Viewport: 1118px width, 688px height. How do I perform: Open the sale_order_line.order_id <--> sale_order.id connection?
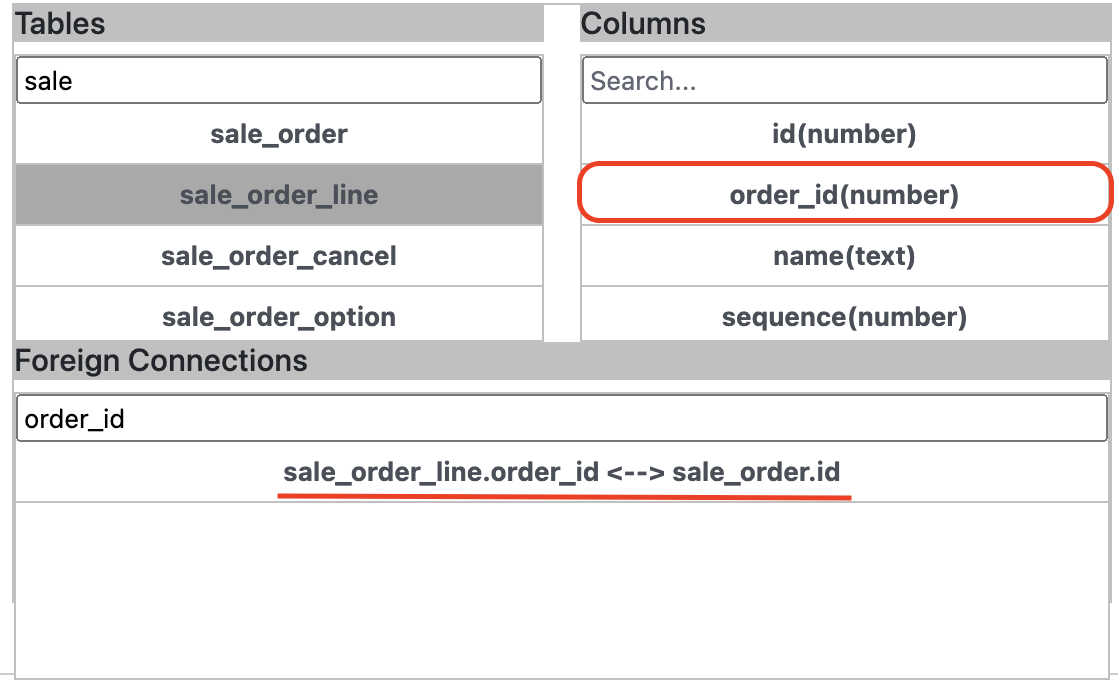tap(562, 472)
